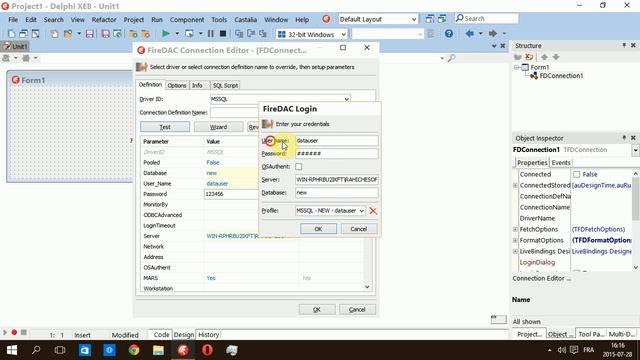Click the Save desktop layout icon

pos(430,19)
